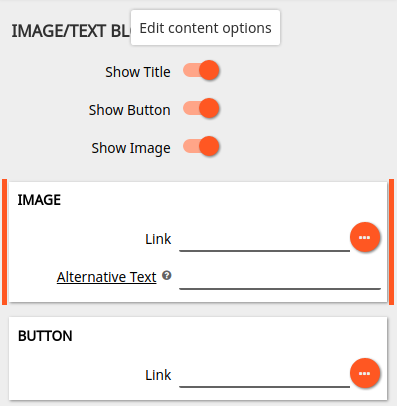Click the BUTTON section header
The height and width of the screenshot is (406, 397).
[x=45, y=336]
